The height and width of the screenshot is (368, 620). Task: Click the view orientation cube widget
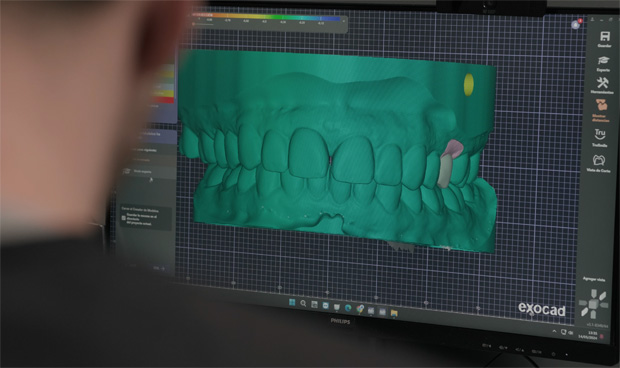point(593,304)
